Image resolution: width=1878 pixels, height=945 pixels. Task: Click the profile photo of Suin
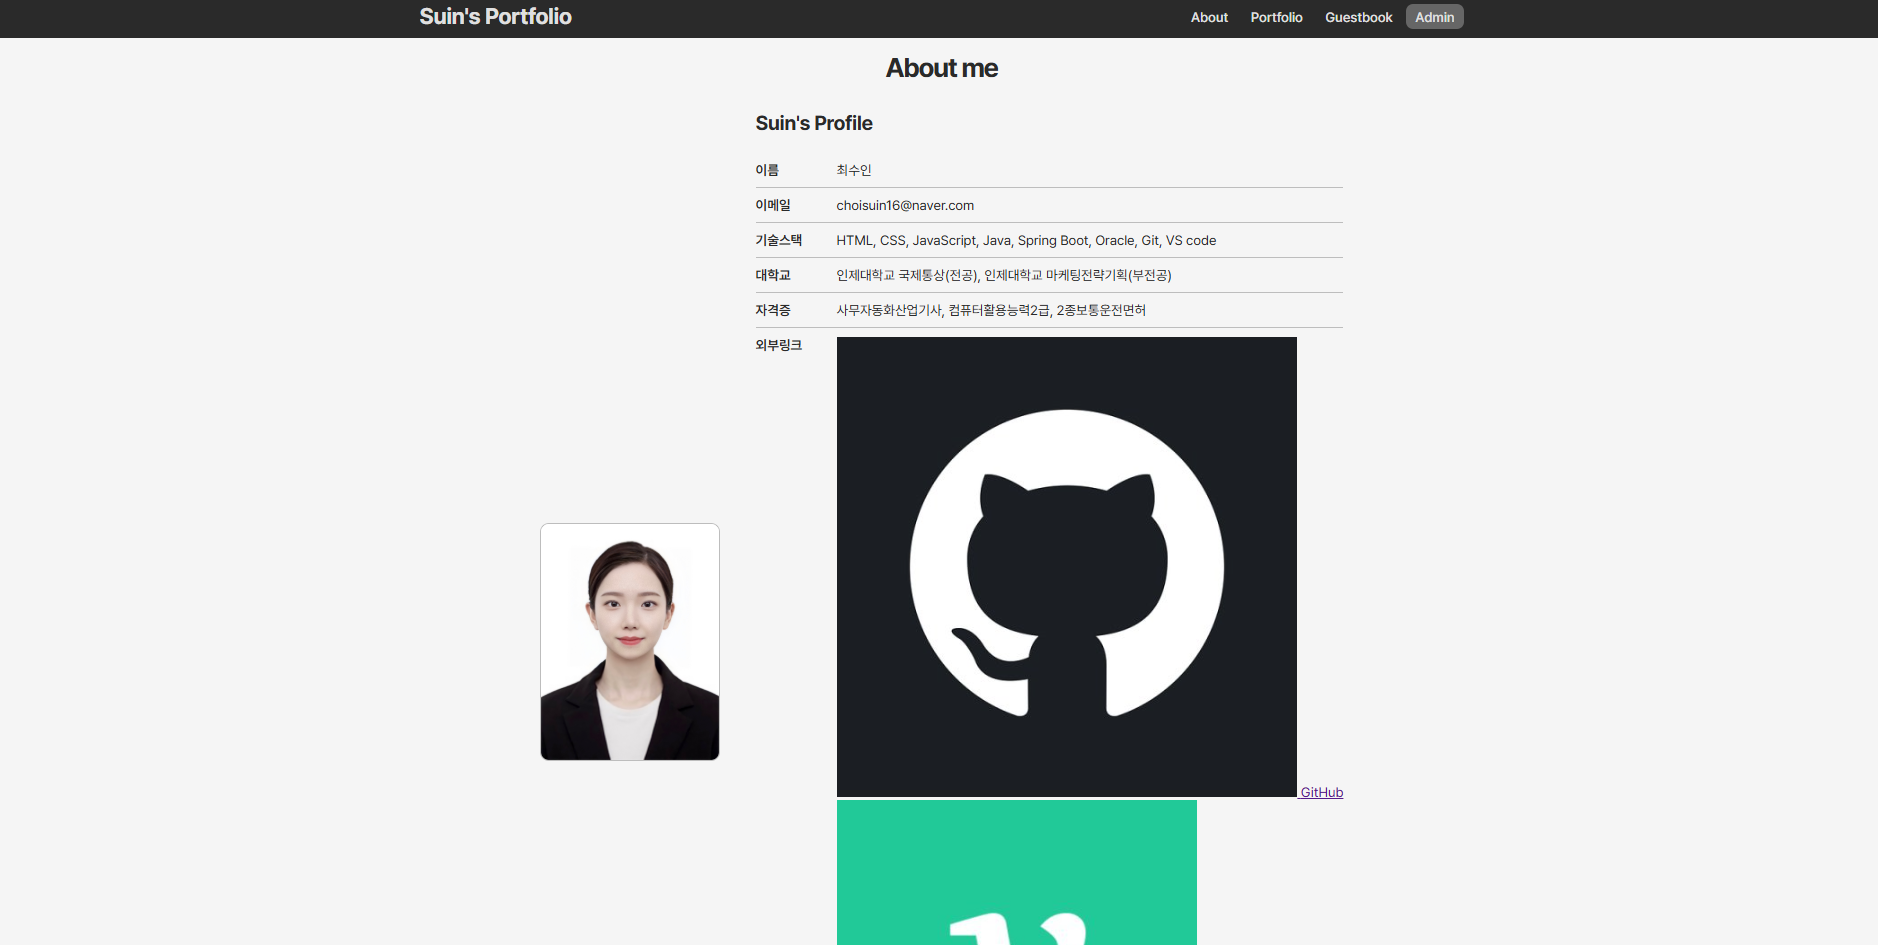[629, 641]
